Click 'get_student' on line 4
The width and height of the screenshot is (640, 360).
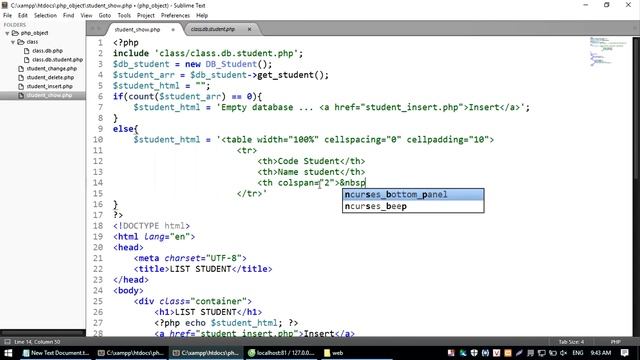click(285, 75)
